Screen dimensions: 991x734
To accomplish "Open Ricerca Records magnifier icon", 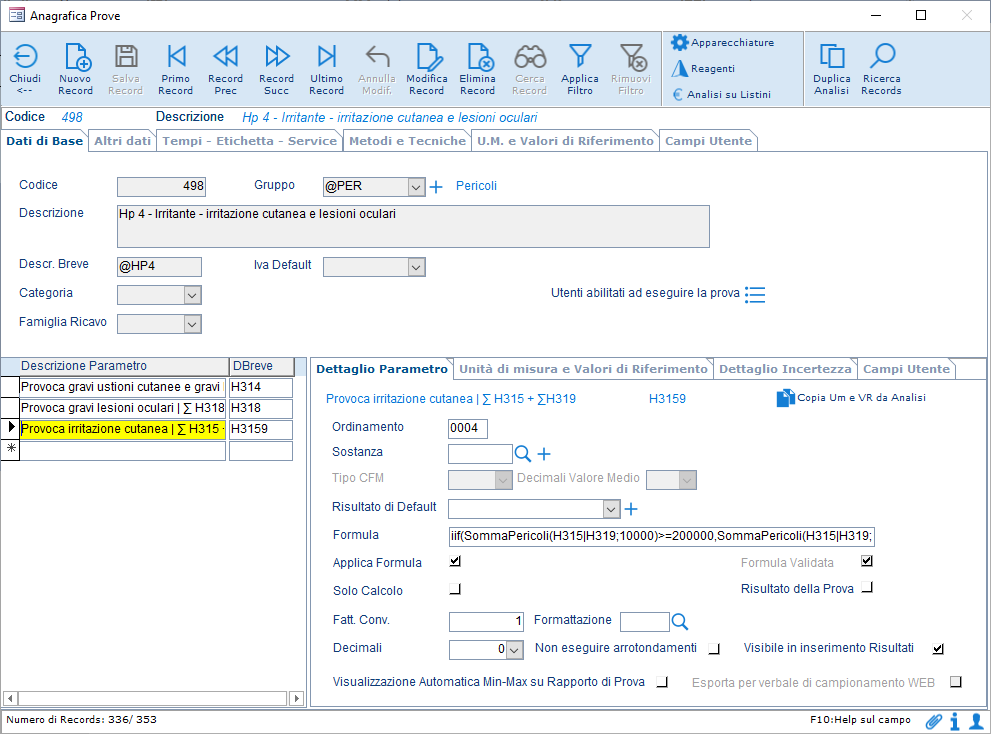I will 882,56.
